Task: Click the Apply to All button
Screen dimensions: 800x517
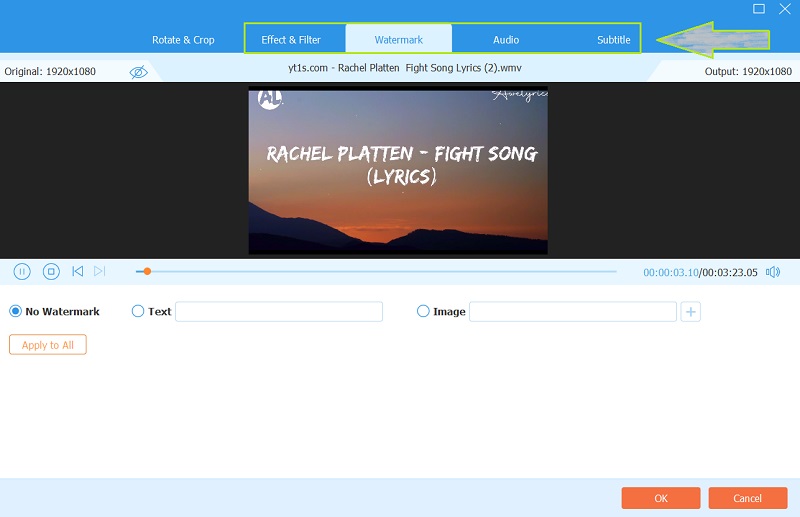Action: click(48, 345)
